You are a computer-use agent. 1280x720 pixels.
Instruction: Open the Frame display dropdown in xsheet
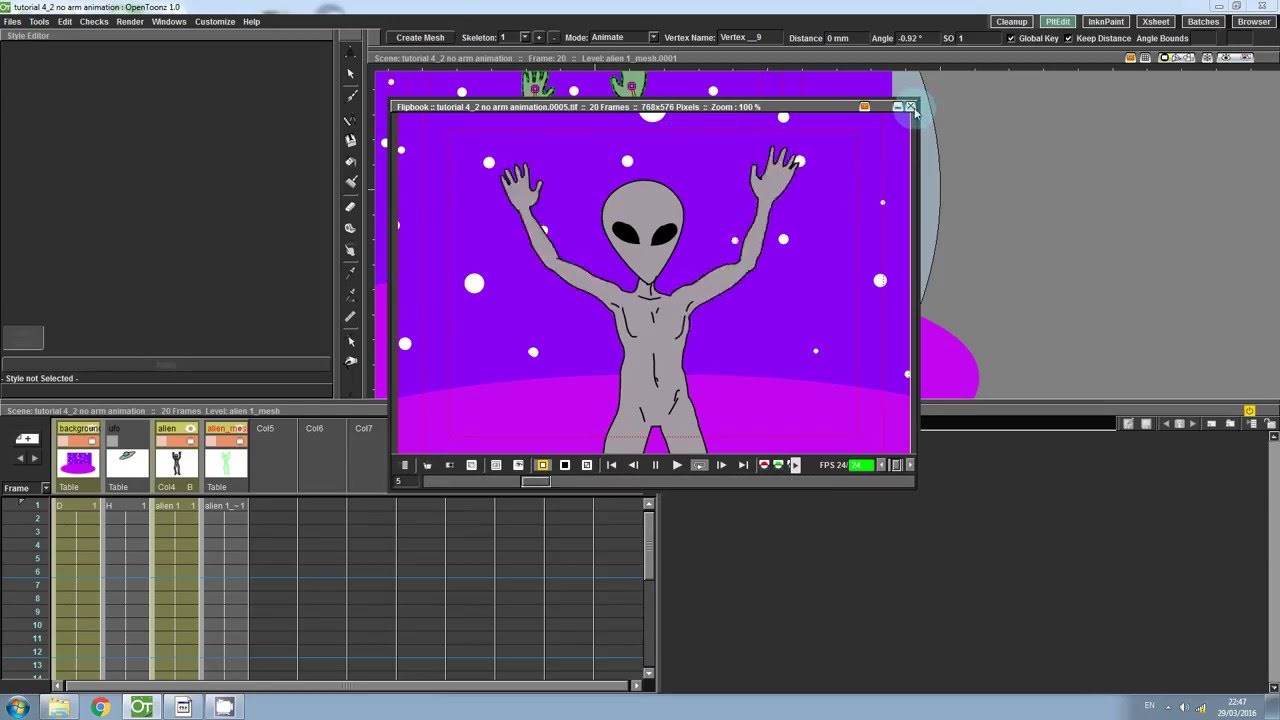tap(45, 488)
